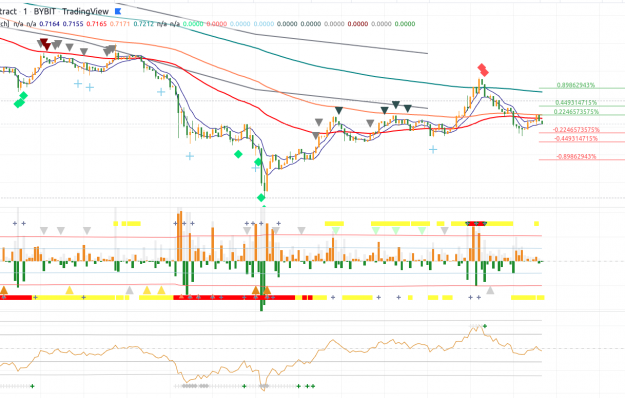625x398 pixels.
Task: Click the BYBIT exchange label
Action: (x=45, y=12)
